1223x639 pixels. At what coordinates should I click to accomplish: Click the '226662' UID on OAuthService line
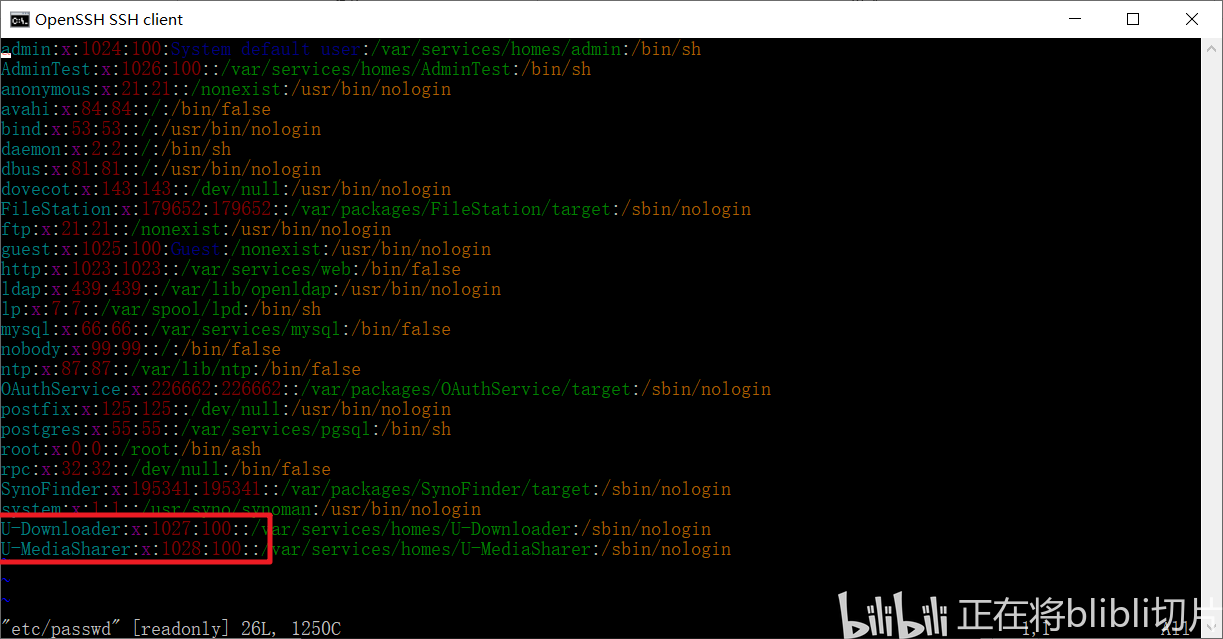(x=181, y=389)
